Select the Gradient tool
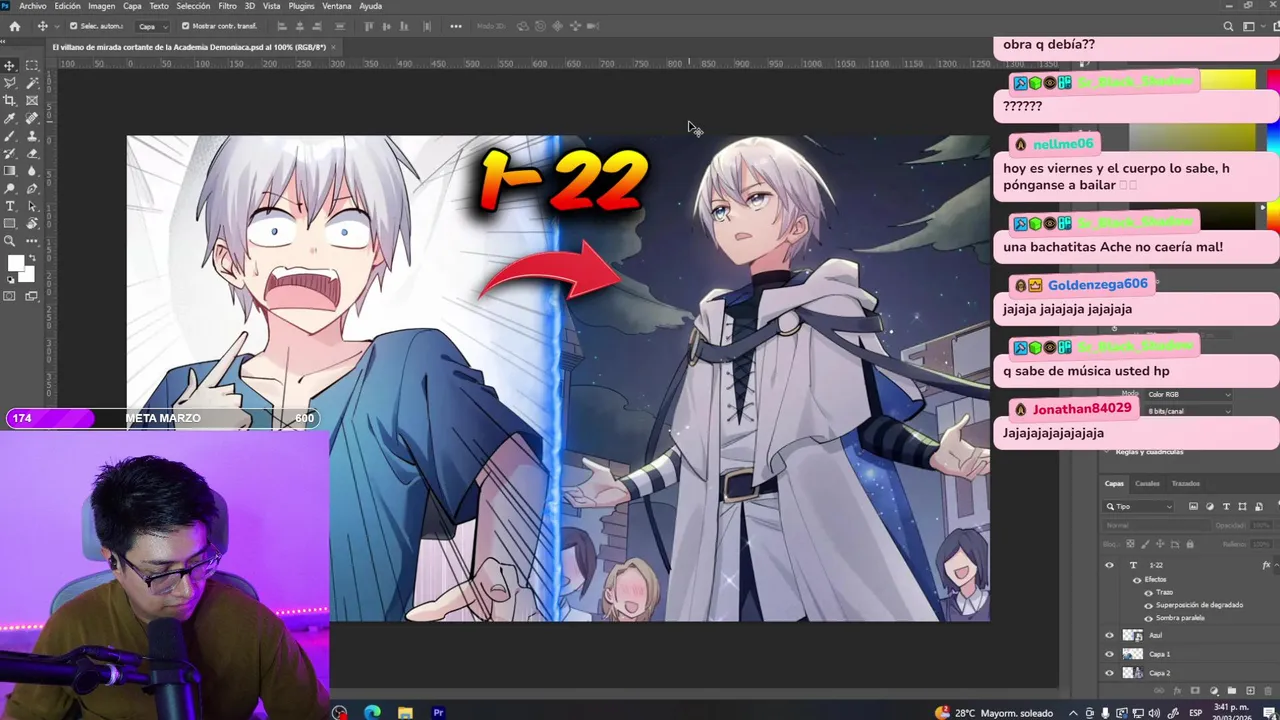The height and width of the screenshot is (720, 1280). click(x=10, y=171)
